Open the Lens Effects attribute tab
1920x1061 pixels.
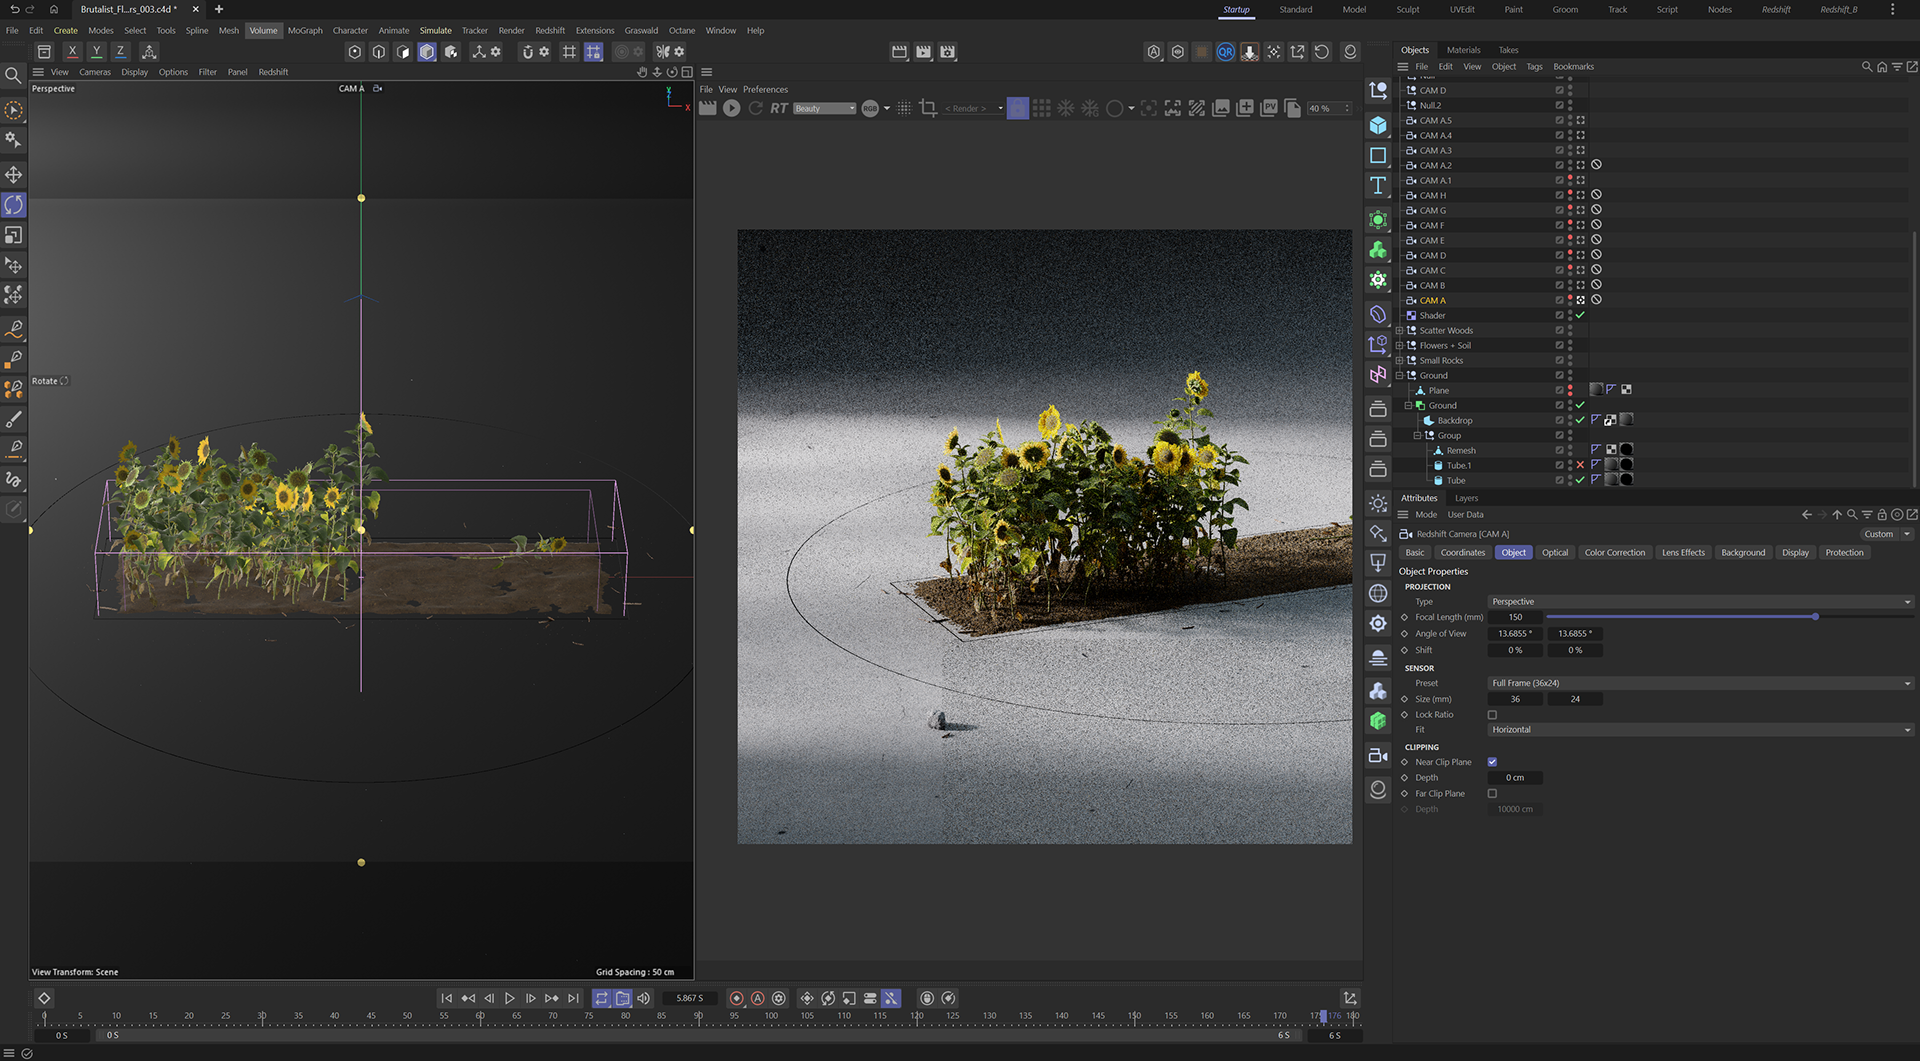coord(1683,553)
